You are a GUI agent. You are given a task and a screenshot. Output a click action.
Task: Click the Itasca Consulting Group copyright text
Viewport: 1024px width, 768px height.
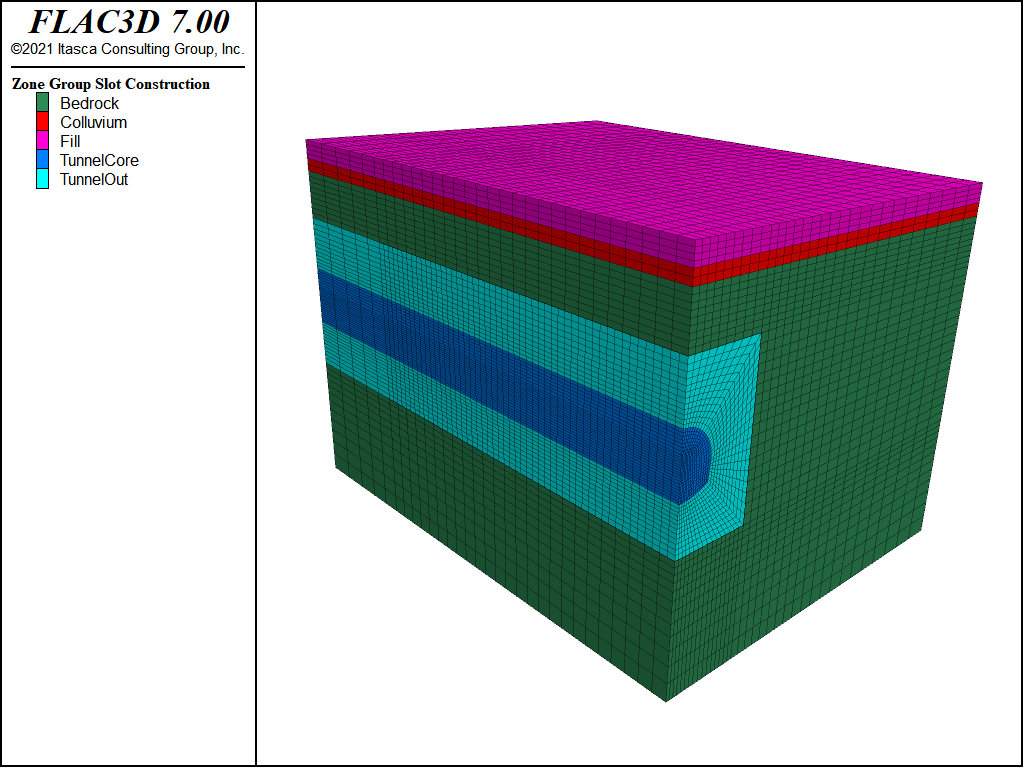coord(127,48)
